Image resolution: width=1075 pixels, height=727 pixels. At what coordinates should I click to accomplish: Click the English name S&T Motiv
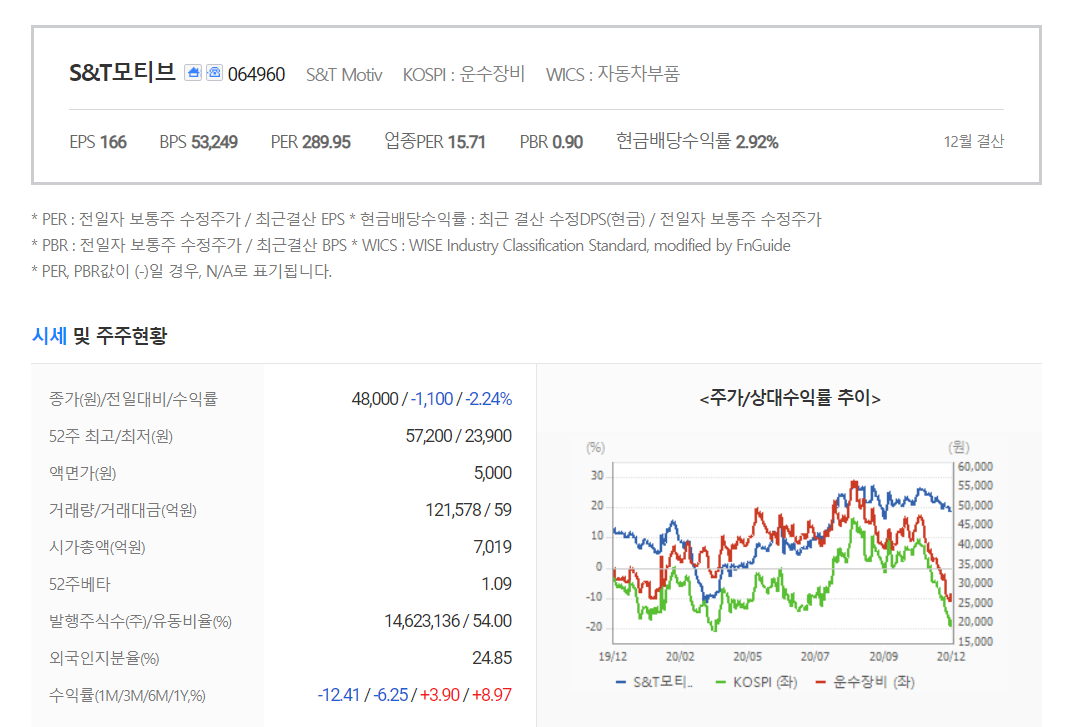344,74
